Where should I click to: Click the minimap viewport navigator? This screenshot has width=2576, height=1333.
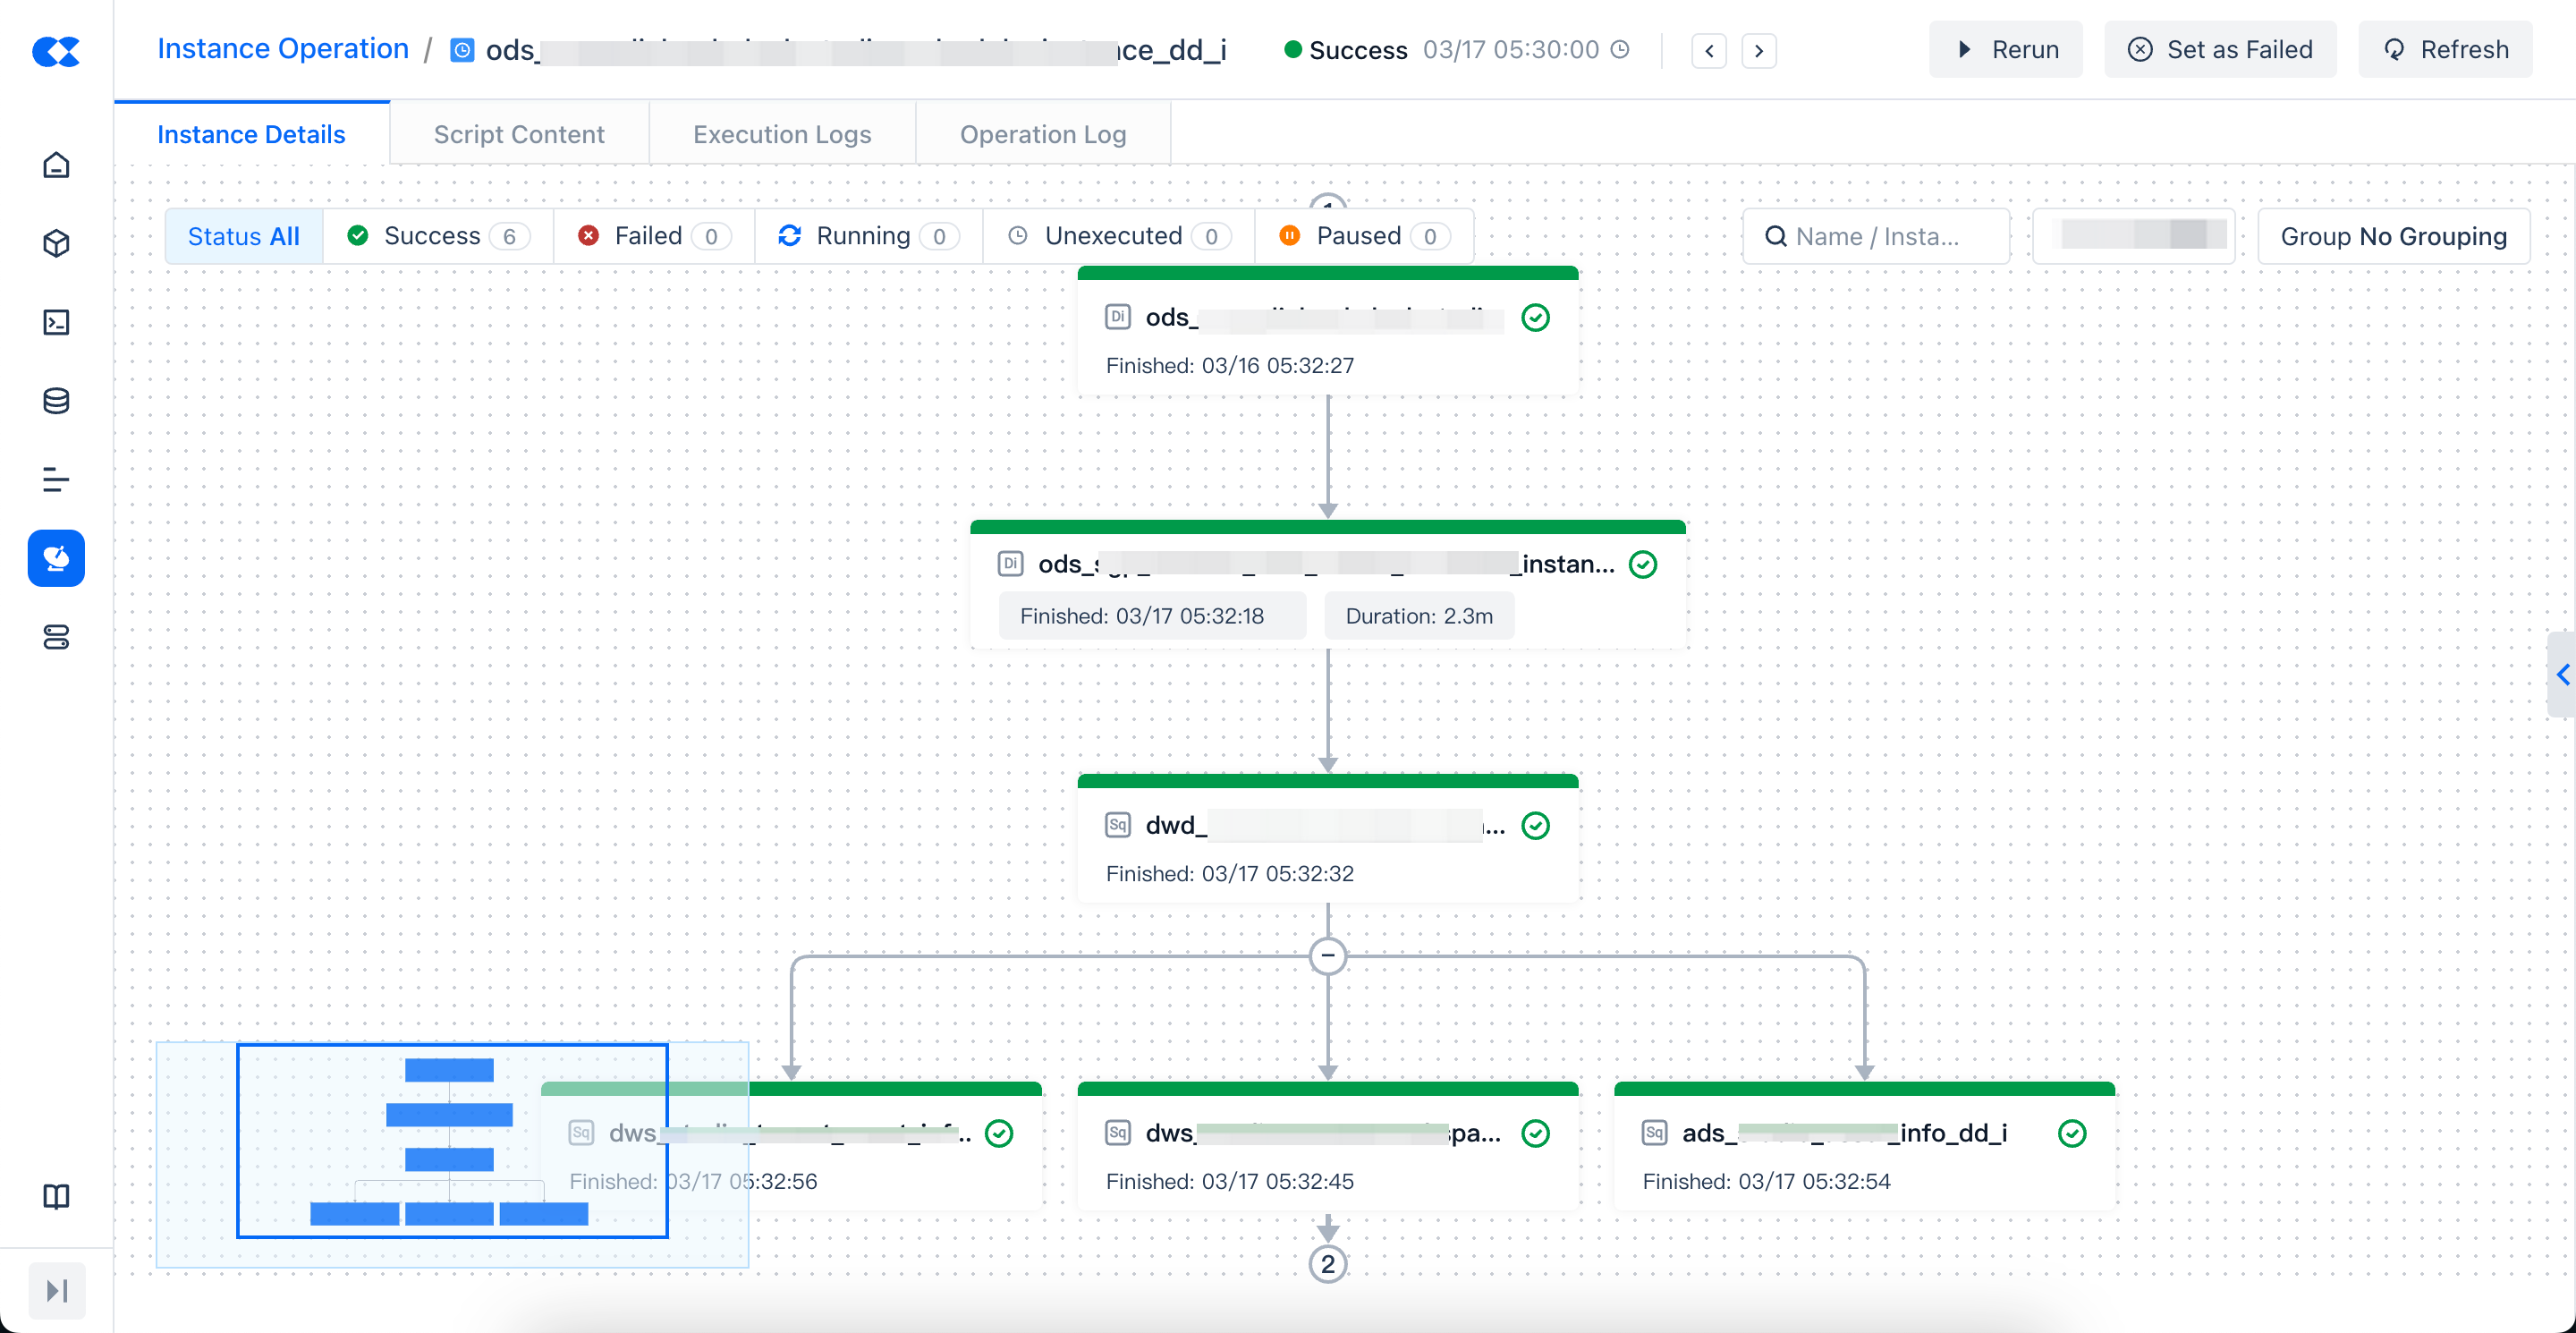pos(451,1141)
